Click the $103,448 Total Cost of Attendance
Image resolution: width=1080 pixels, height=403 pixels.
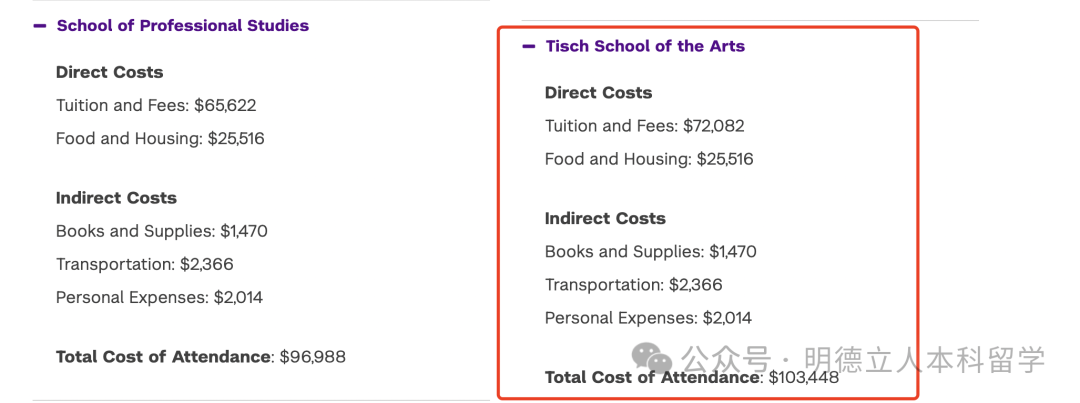coord(692,378)
